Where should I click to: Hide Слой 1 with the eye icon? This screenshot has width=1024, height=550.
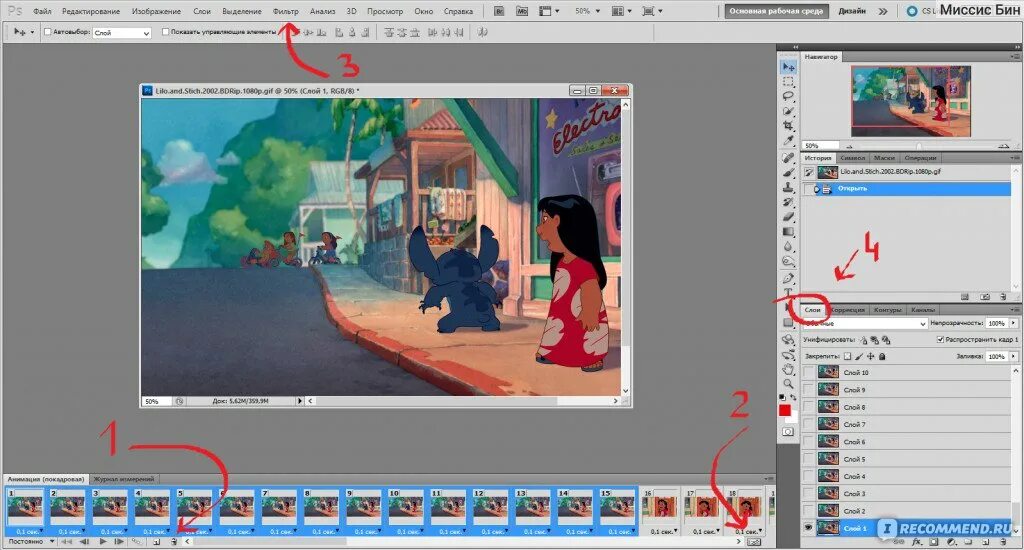pyautogui.click(x=808, y=528)
